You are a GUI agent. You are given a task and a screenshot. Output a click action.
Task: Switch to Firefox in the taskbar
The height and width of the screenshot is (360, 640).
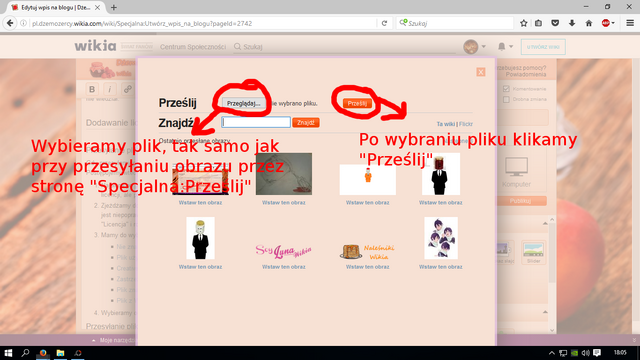pyautogui.click(x=43, y=353)
